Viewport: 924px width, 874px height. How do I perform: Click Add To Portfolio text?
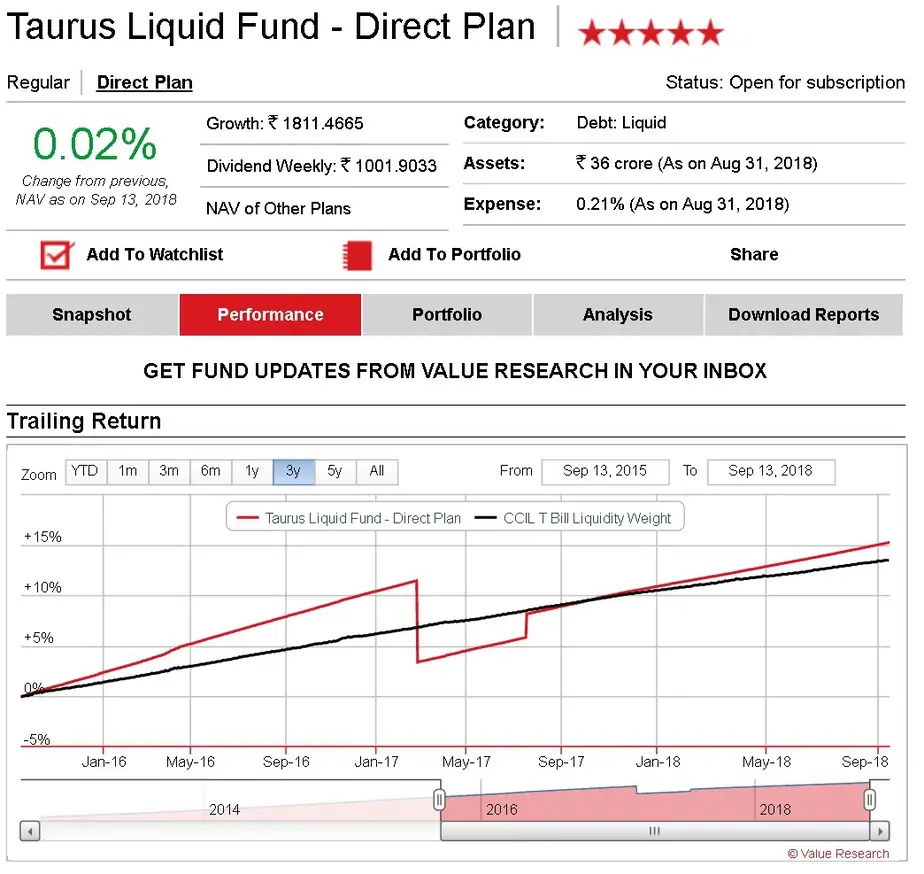[454, 255]
